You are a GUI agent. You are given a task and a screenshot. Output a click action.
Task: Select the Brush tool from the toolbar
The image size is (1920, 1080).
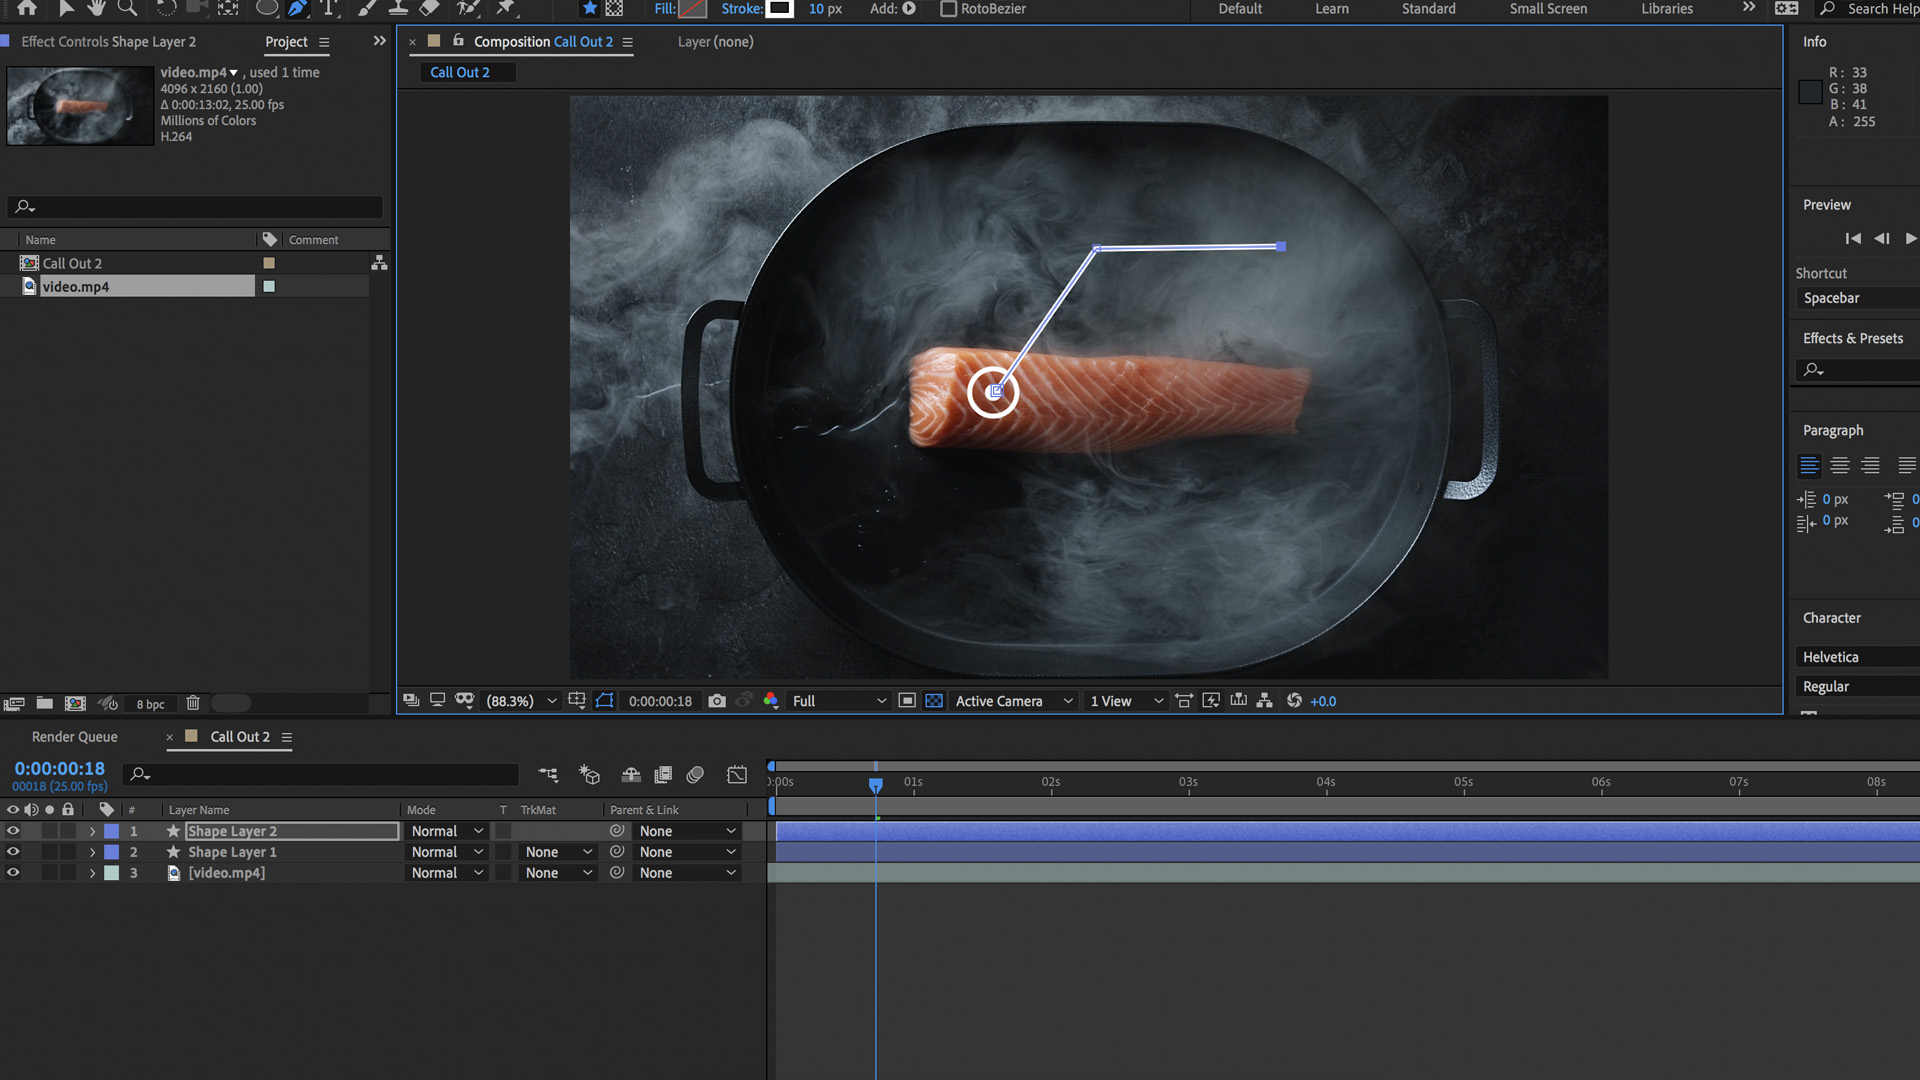(x=366, y=9)
